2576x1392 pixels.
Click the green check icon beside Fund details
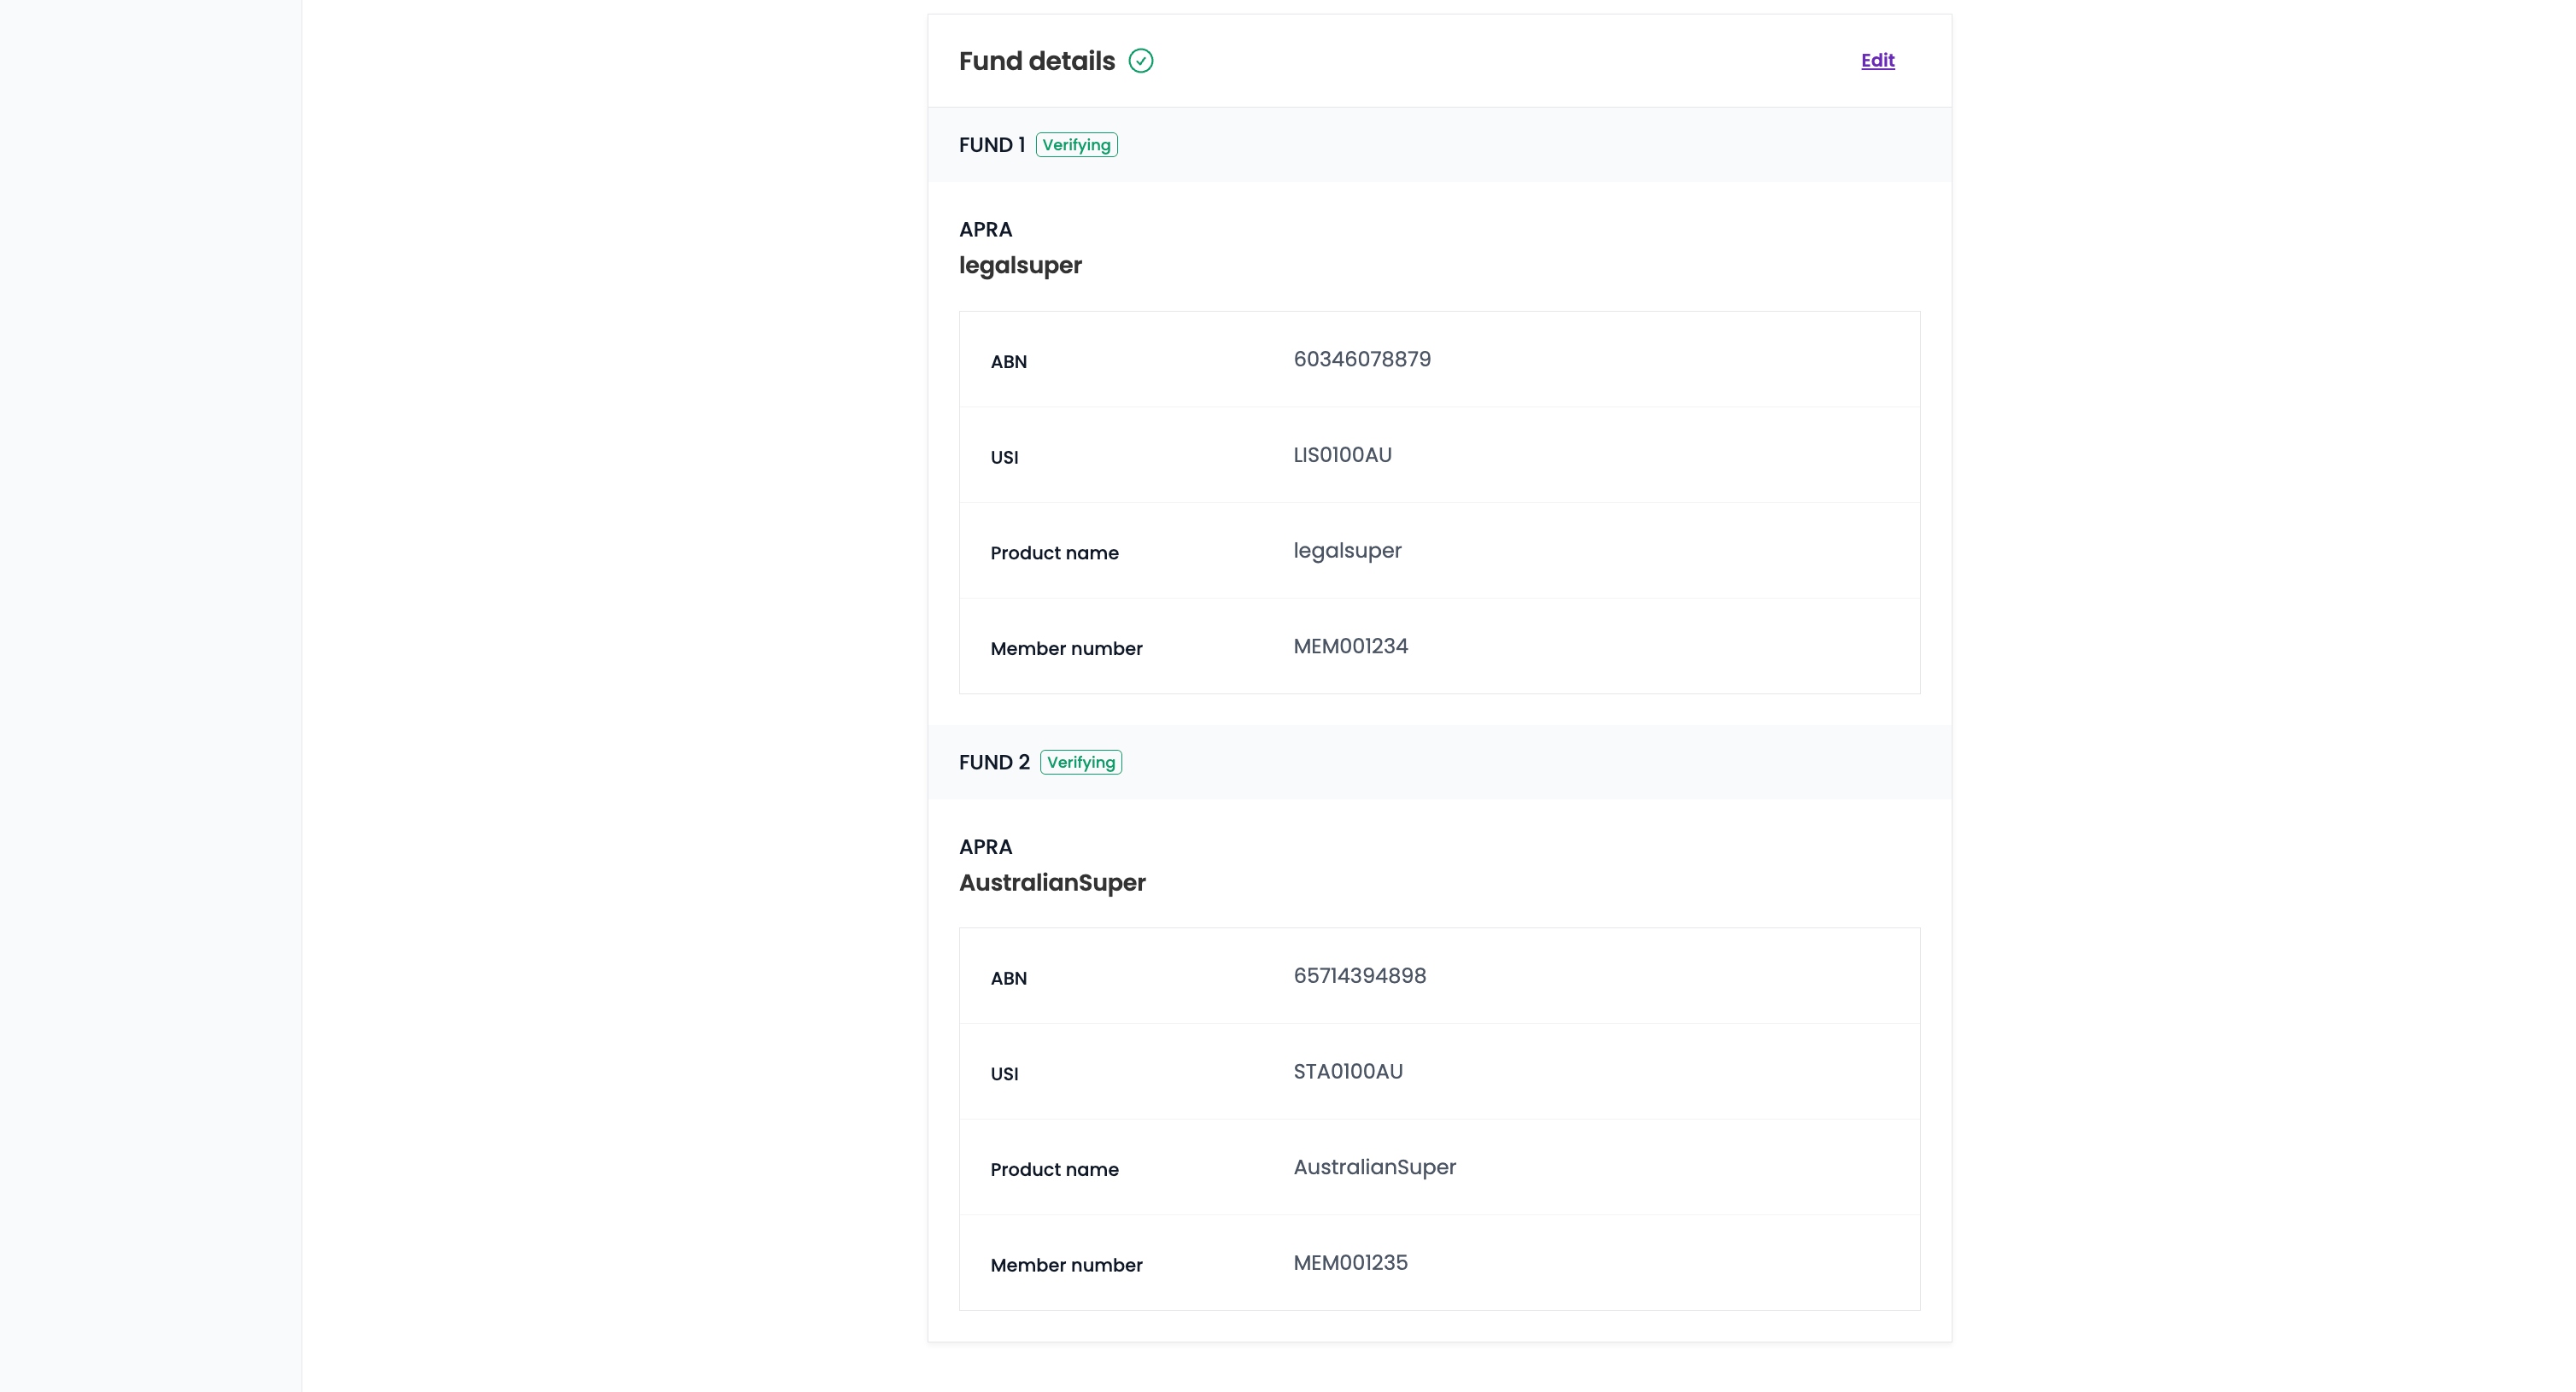coord(1140,61)
